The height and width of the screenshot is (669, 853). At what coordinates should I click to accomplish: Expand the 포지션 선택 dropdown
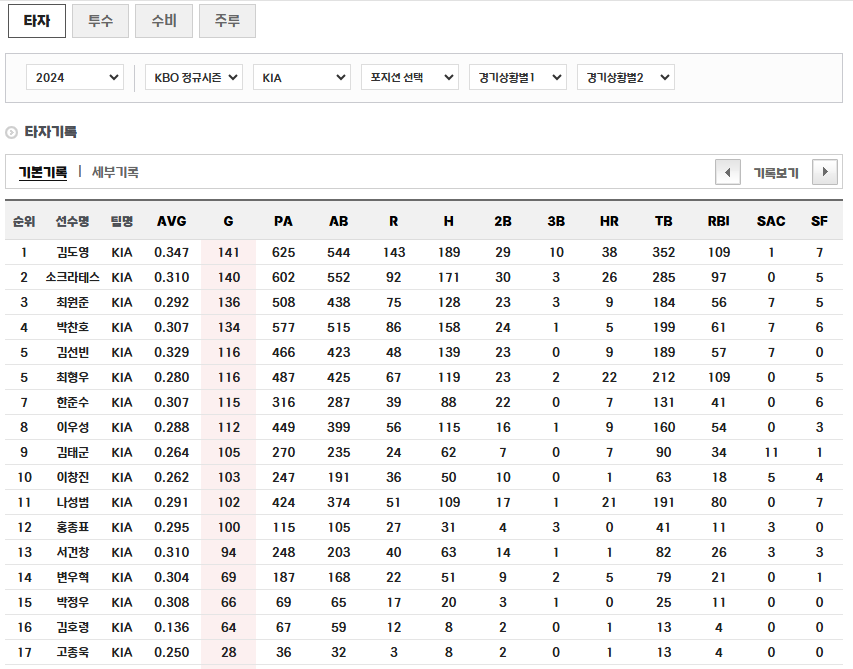(410, 77)
